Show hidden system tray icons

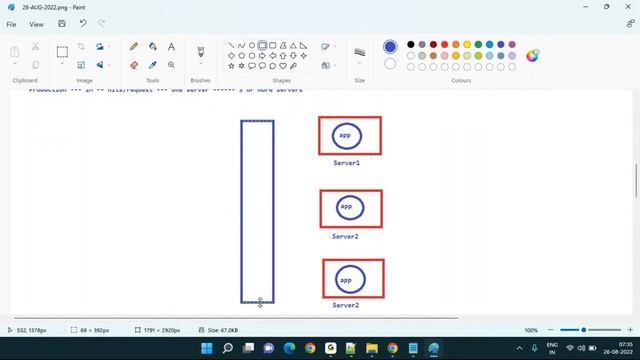click(x=519, y=348)
